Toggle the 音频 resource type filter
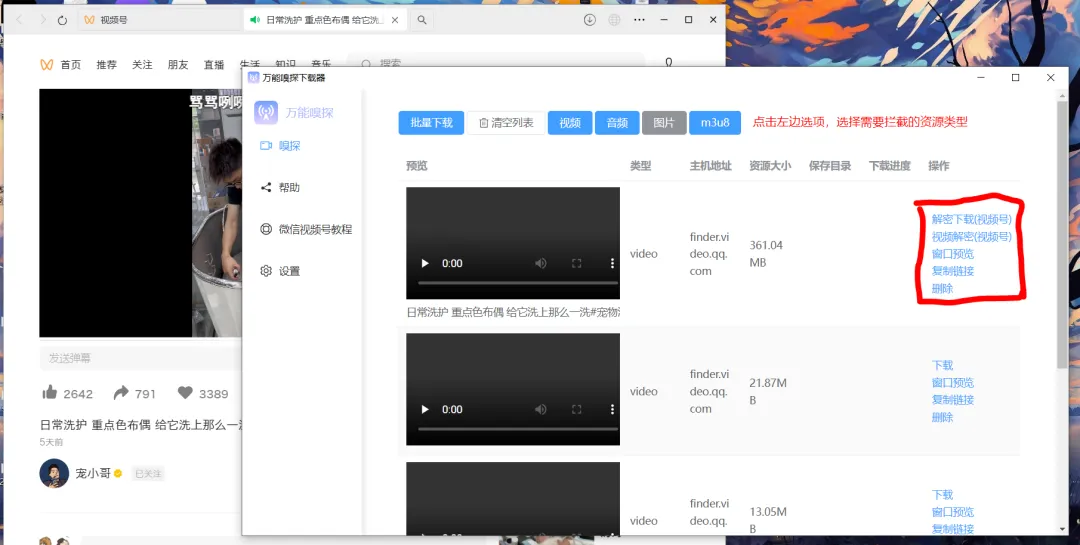Image resolution: width=1080 pixels, height=545 pixels. (617, 123)
